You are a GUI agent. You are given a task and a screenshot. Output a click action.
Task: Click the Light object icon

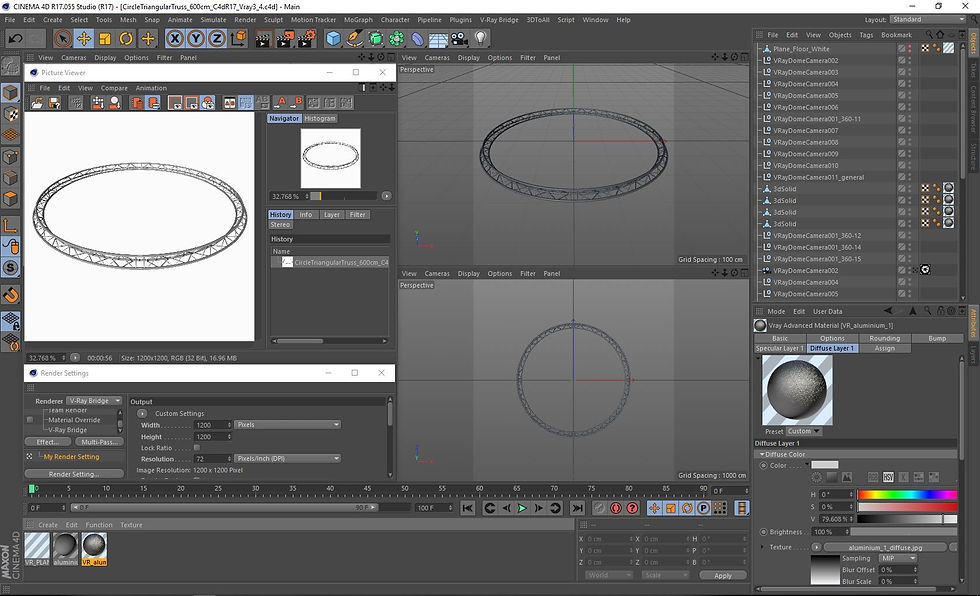pos(481,39)
